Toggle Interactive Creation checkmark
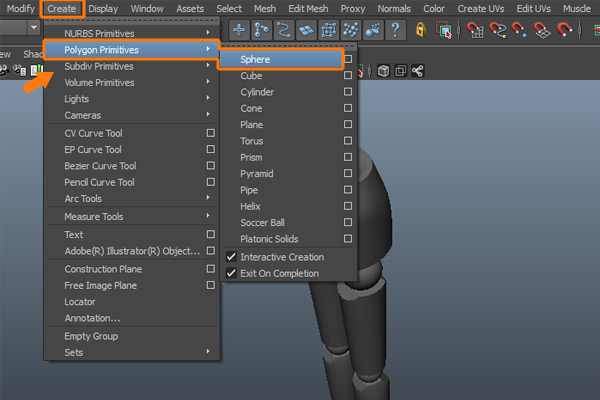The width and height of the screenshot is (600, 400). pos(232,257)
